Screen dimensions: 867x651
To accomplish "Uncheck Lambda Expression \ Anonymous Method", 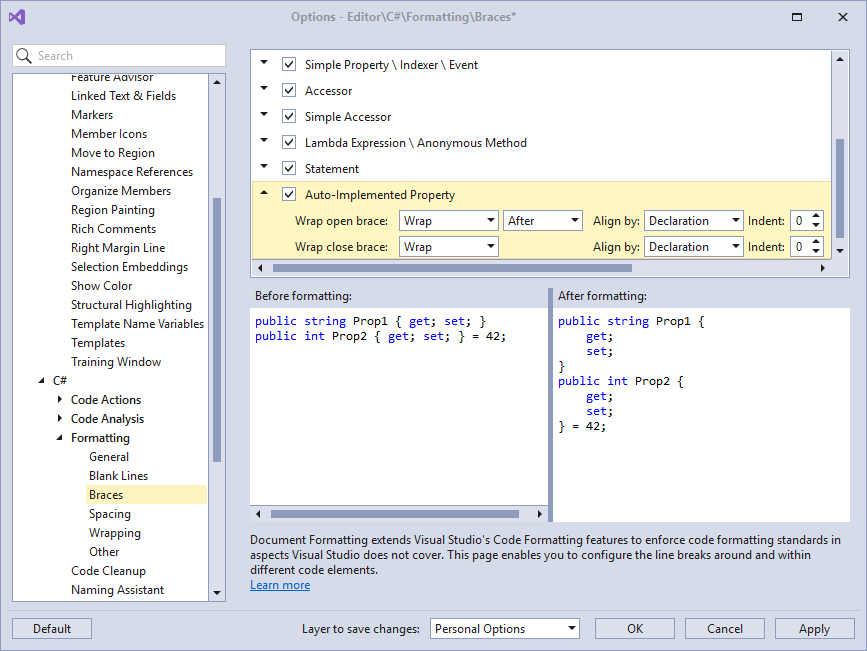I will tap(289, 142).
